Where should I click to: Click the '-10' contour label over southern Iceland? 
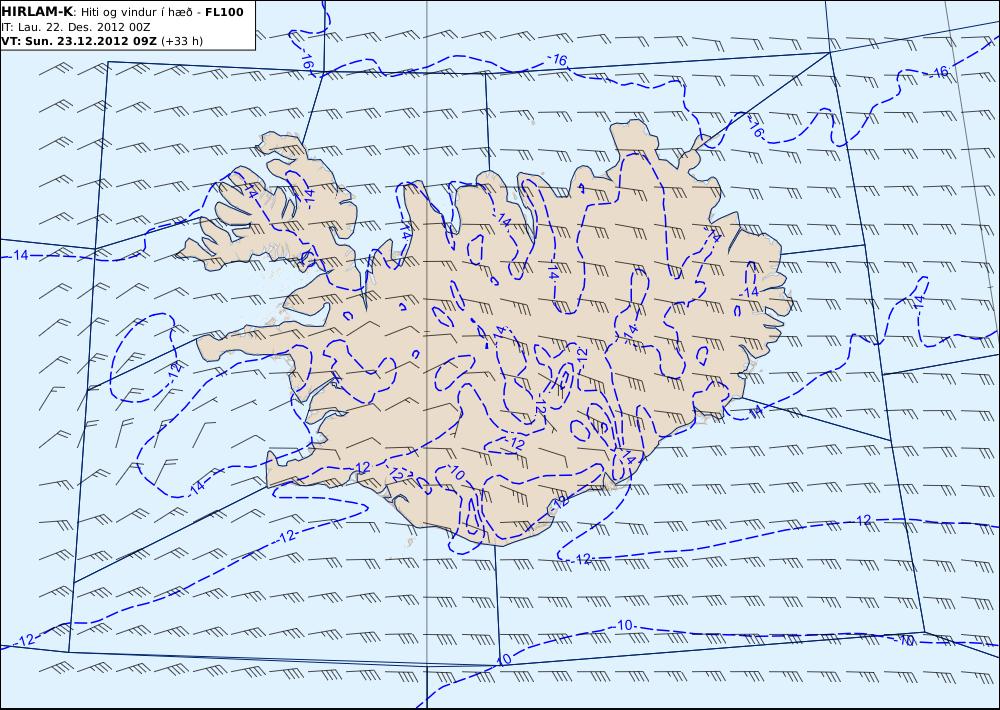[455, 473]
